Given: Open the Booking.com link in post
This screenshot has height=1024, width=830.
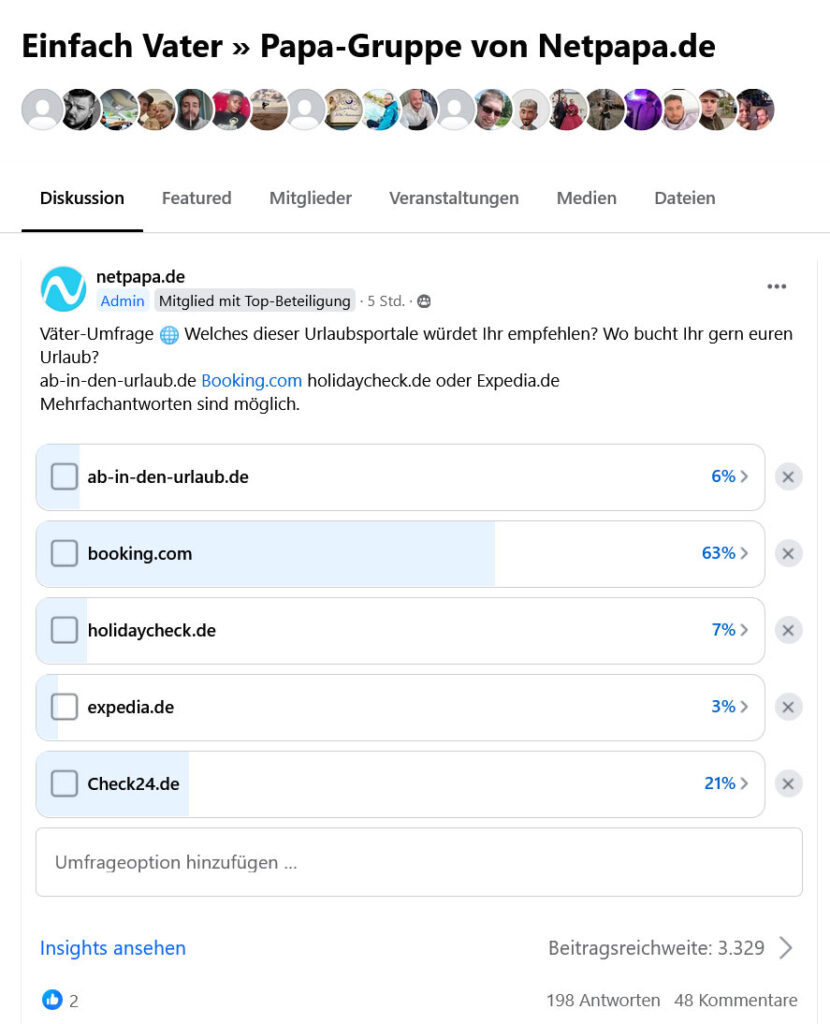Looking at the screenshot, I should point(251,380).
